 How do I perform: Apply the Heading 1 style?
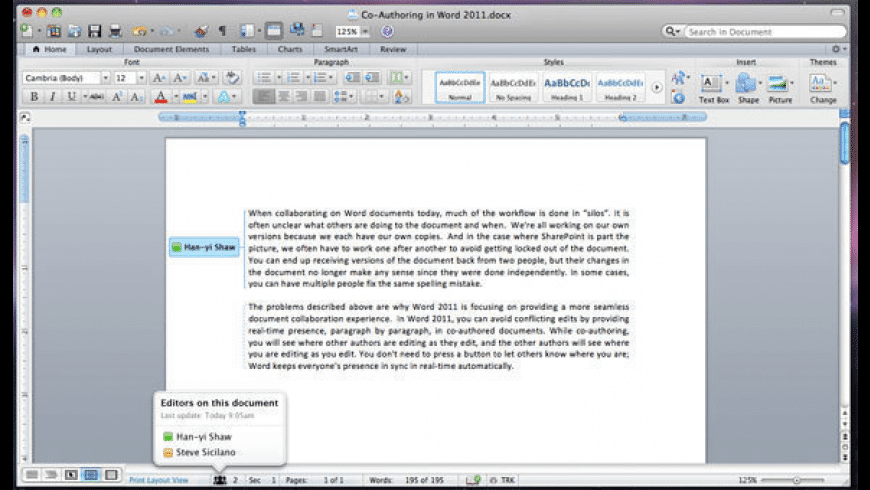(566, 87)
